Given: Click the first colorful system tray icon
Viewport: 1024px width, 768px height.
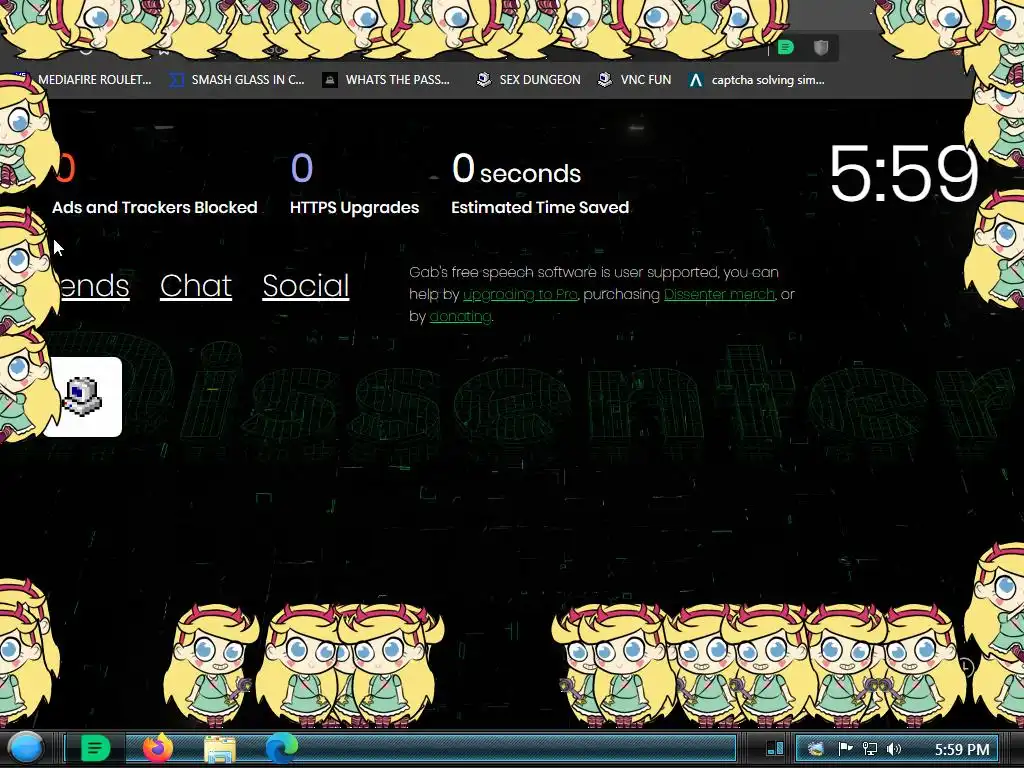Looking at the screenshot, I should coord(816,749).
